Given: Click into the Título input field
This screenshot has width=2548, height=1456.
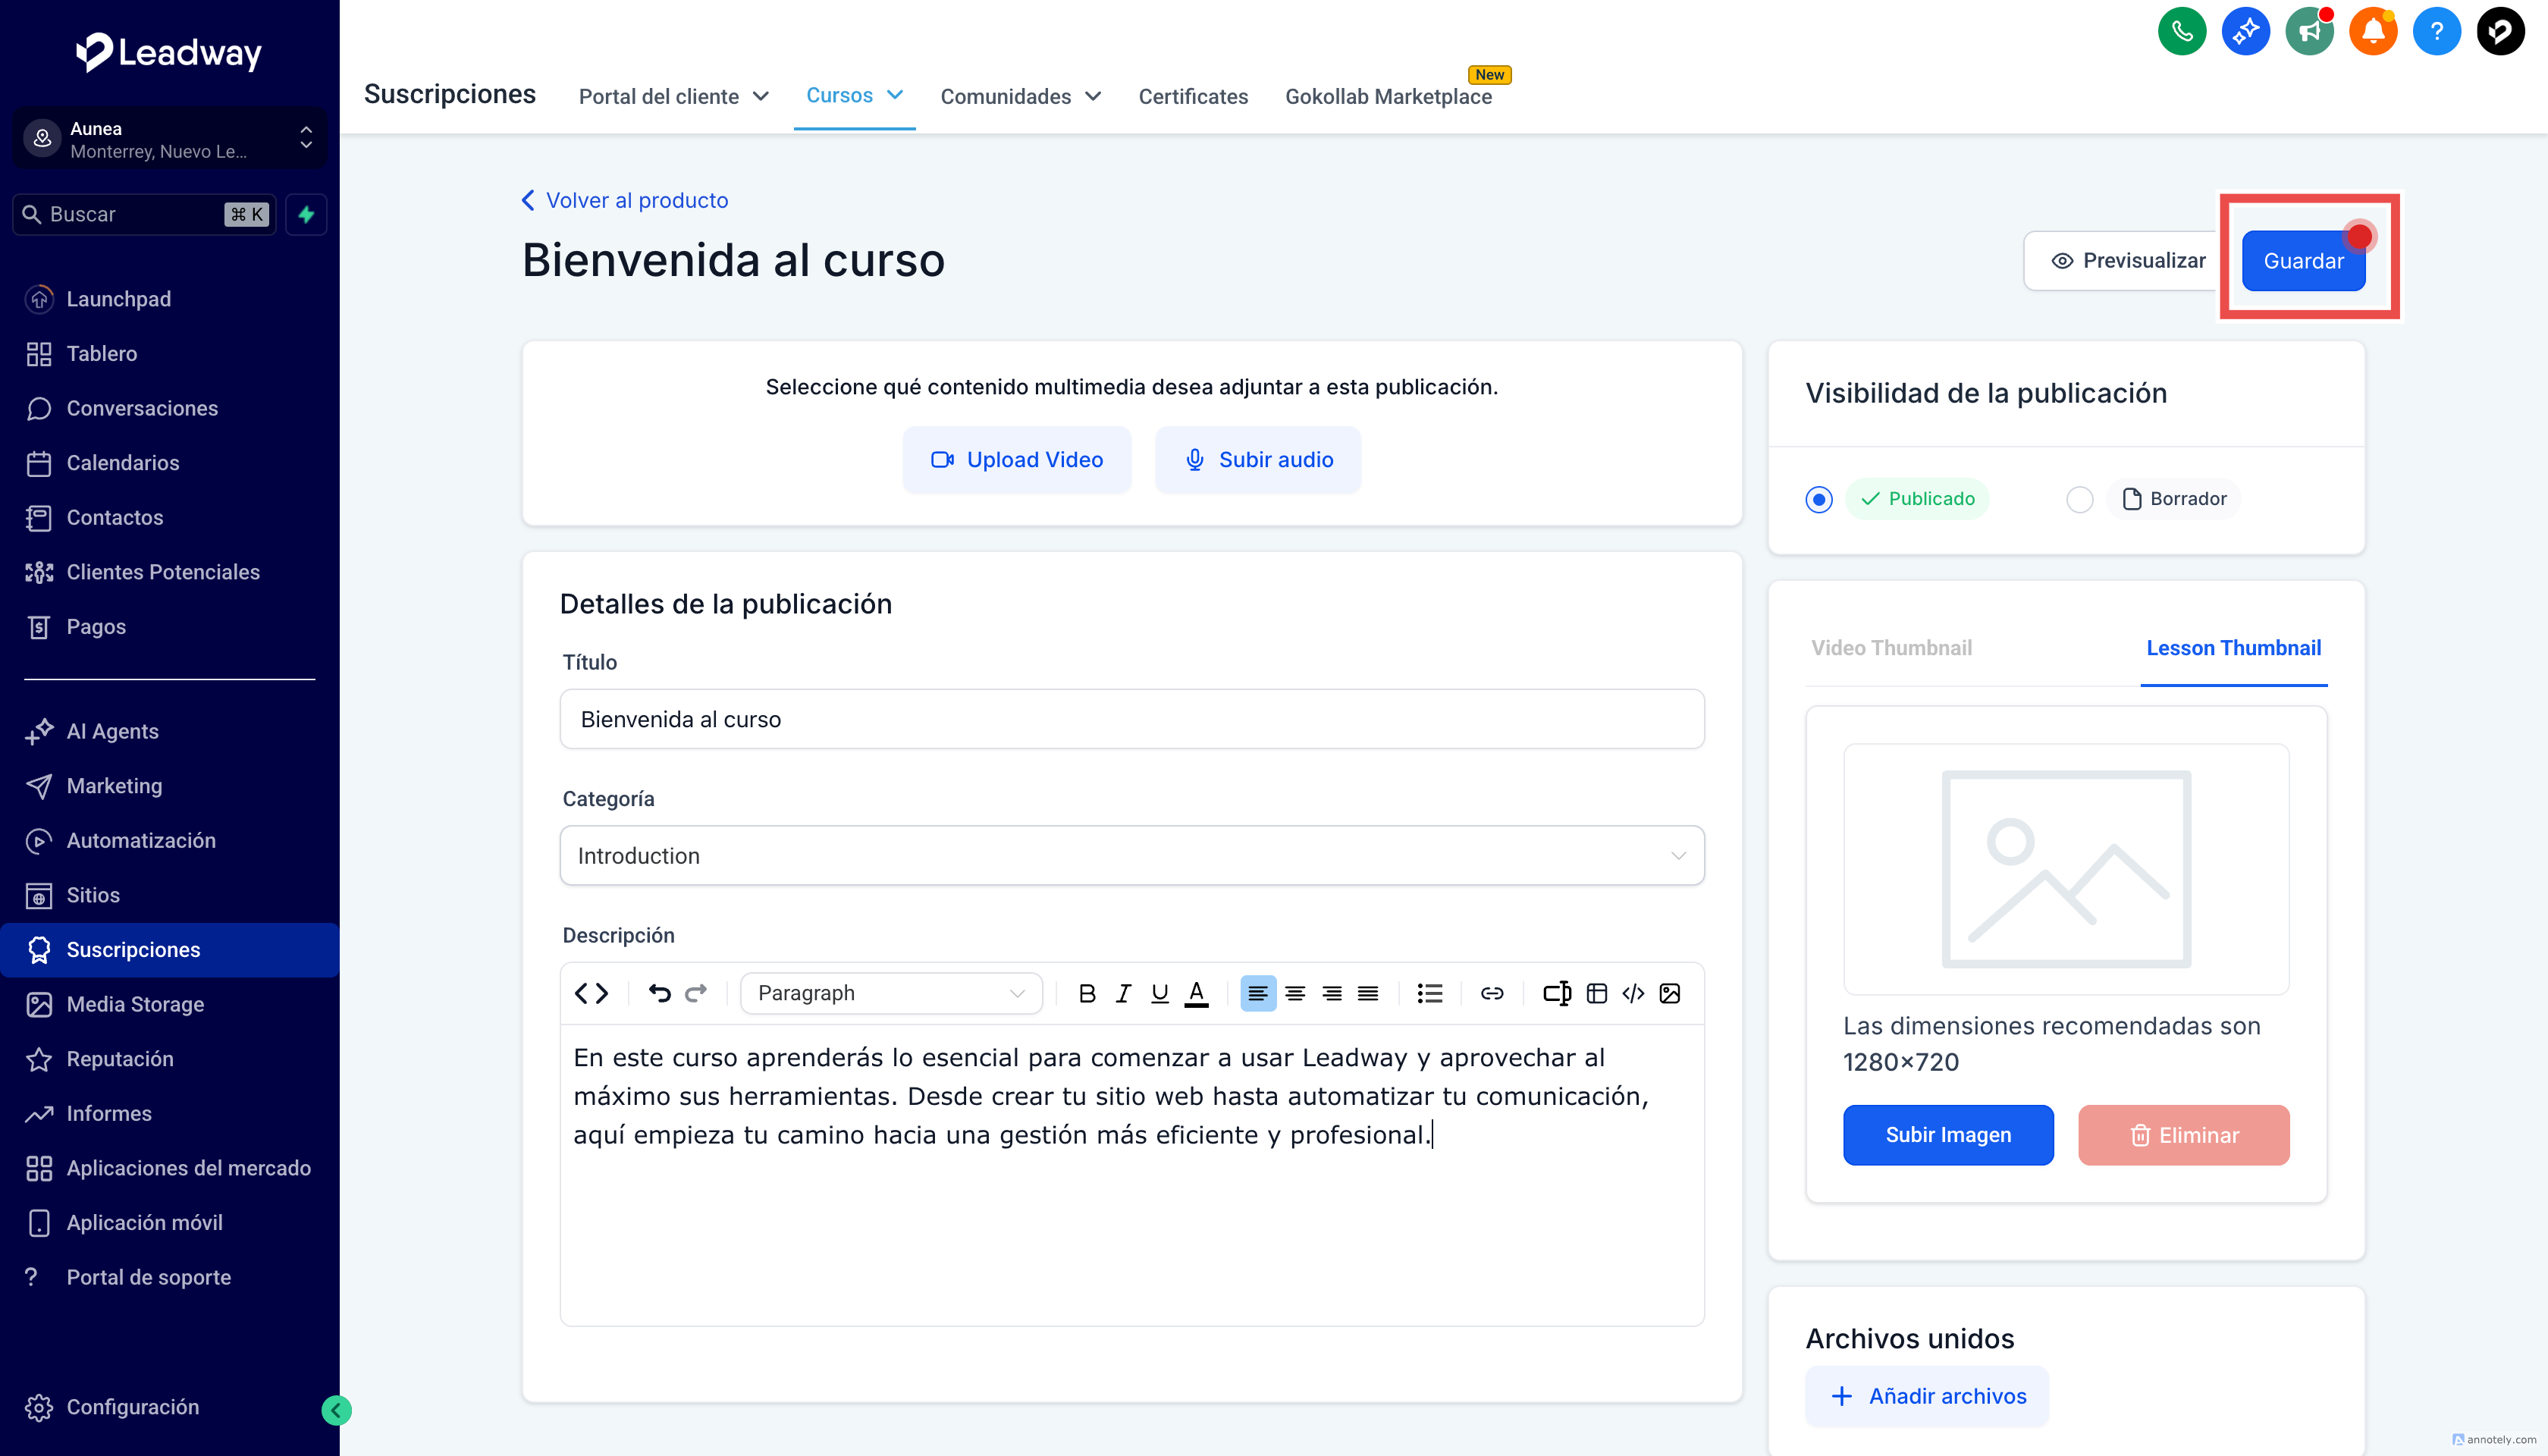Looking at the screenshot, I should point(1131,719).
